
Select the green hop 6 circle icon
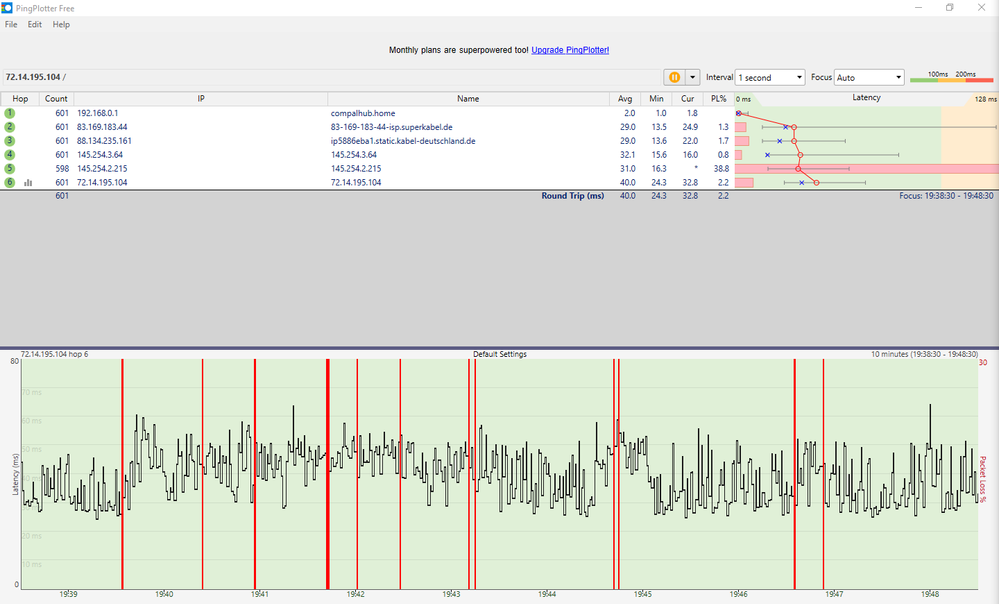(10, 182)
